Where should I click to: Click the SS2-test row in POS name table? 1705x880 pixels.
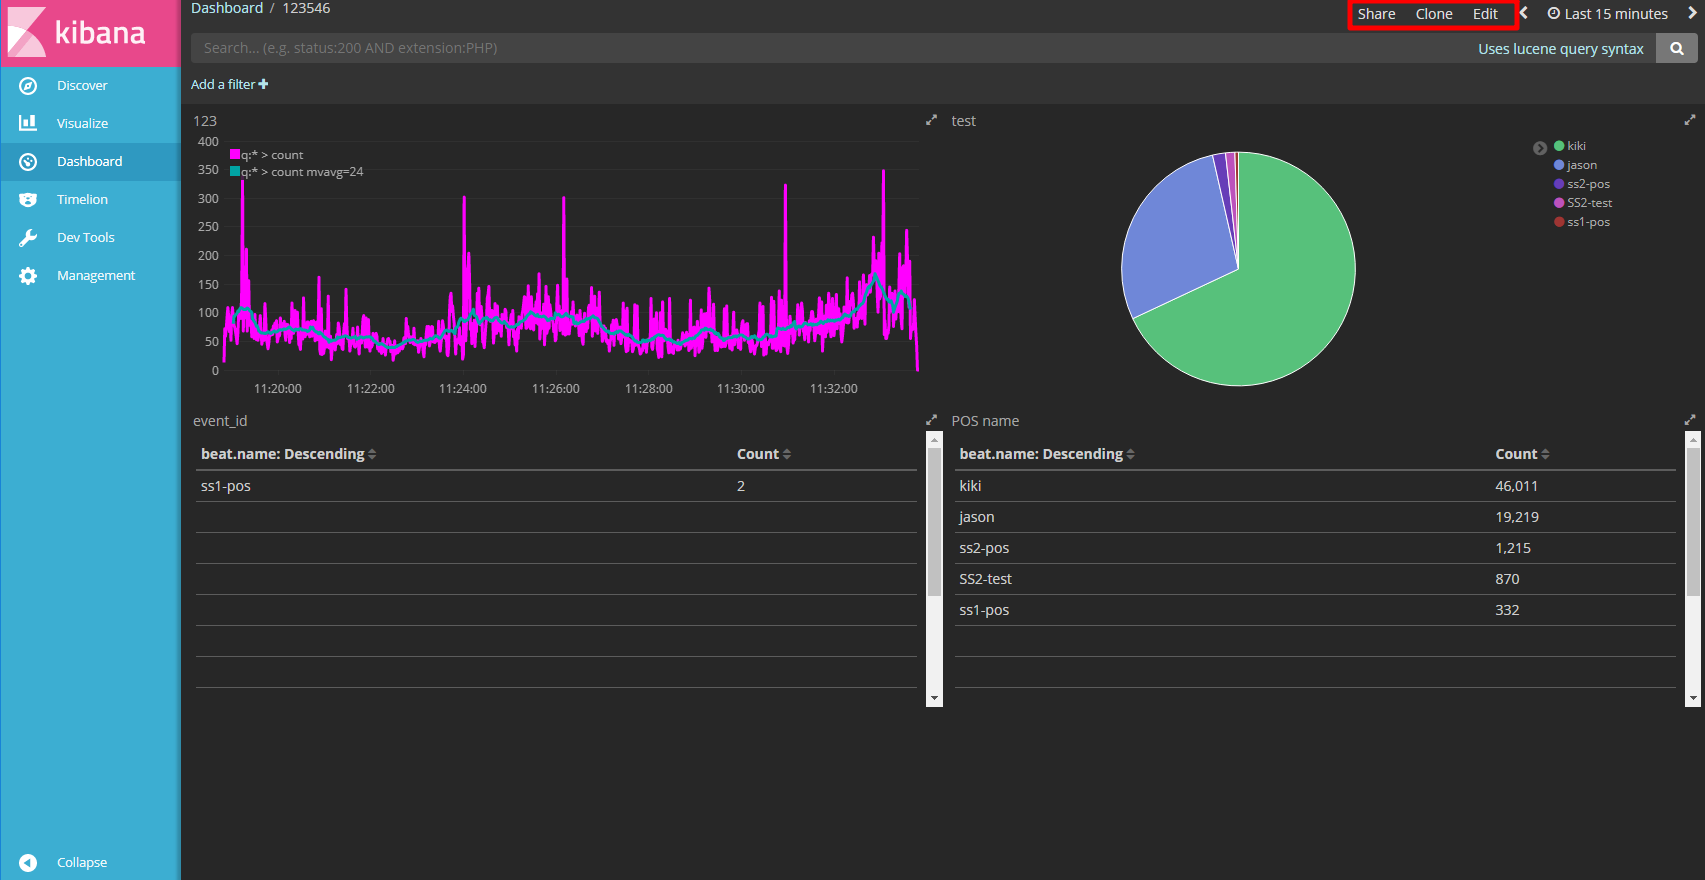(1315, 579)
